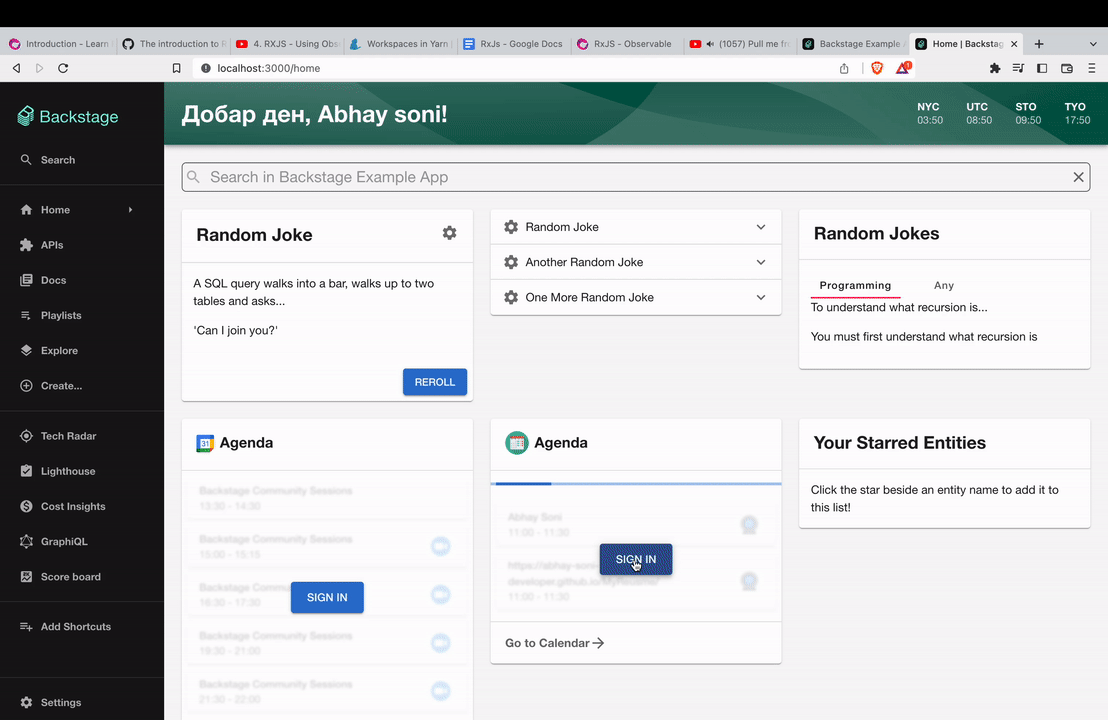Follow the Go to Calendar link

(x=554, y=643)
